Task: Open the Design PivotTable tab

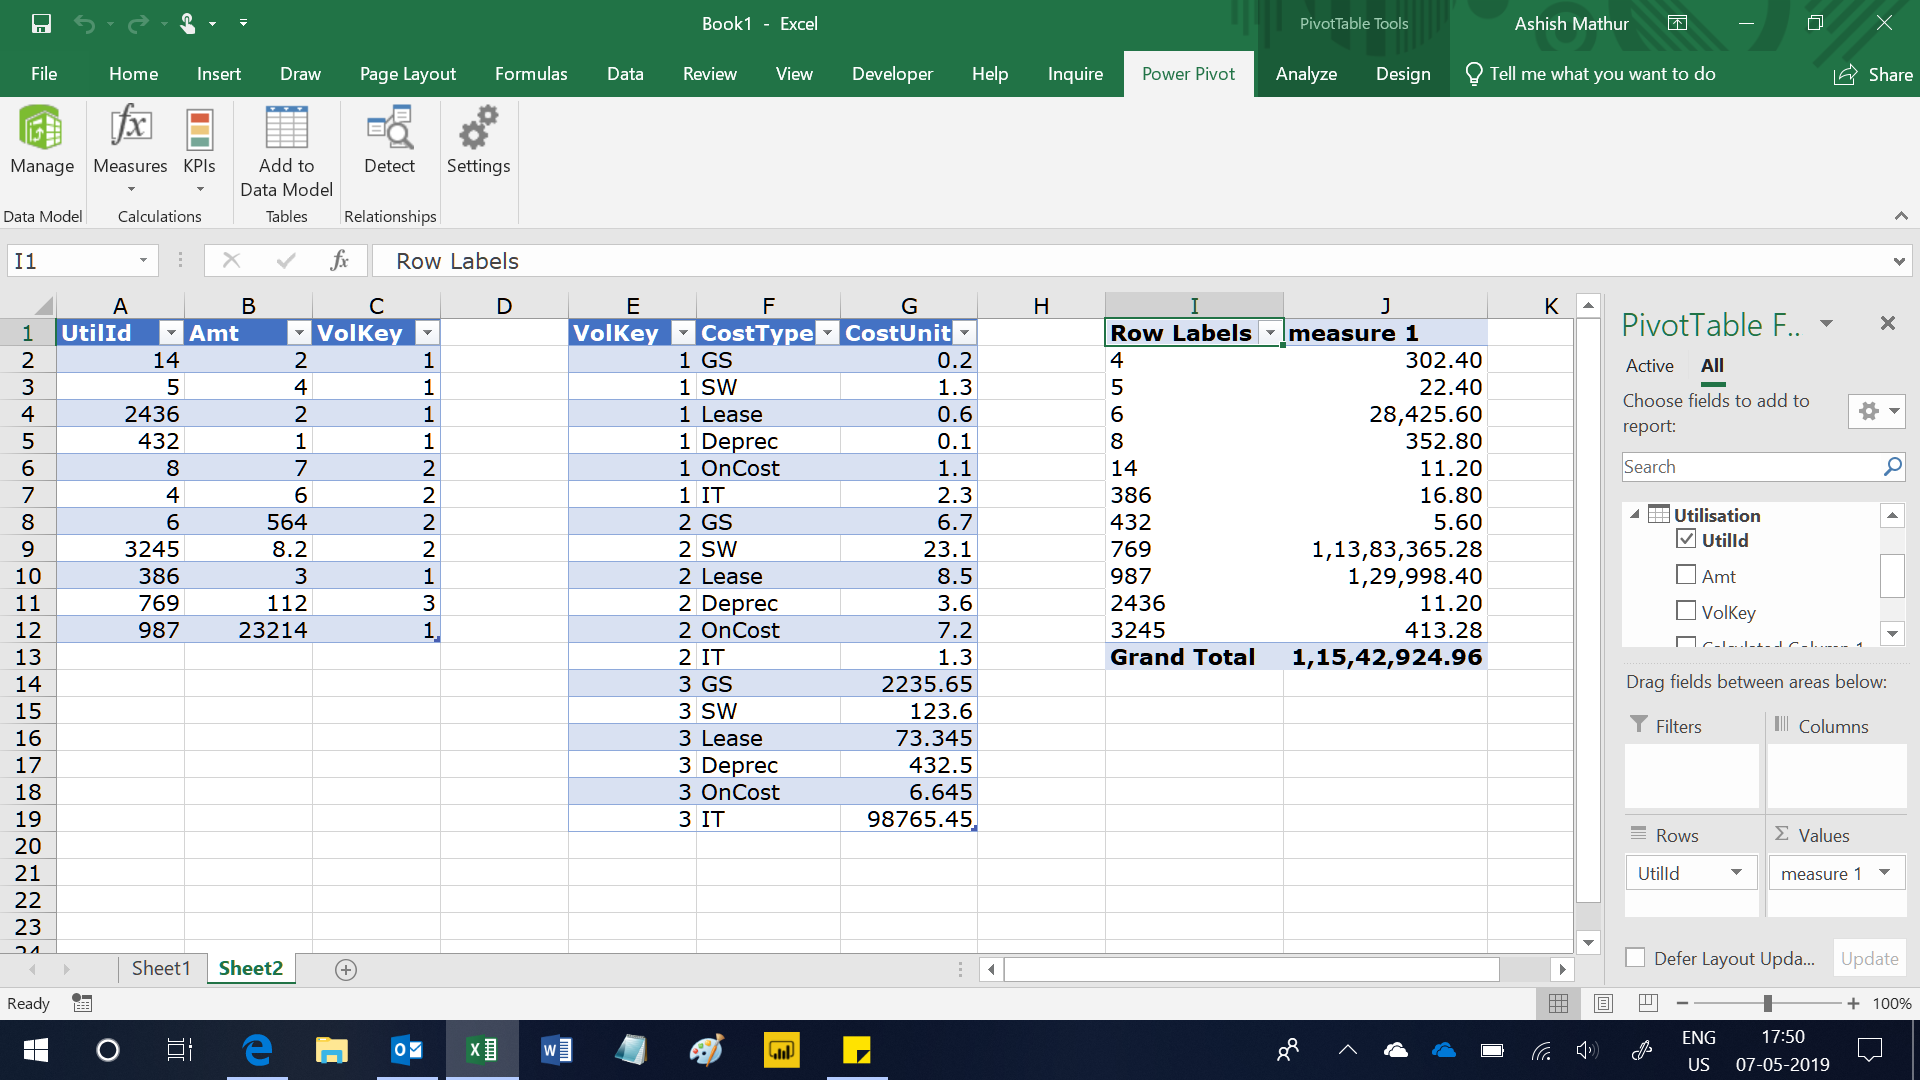Action: pyautogui.click(x=1403, y=74)
